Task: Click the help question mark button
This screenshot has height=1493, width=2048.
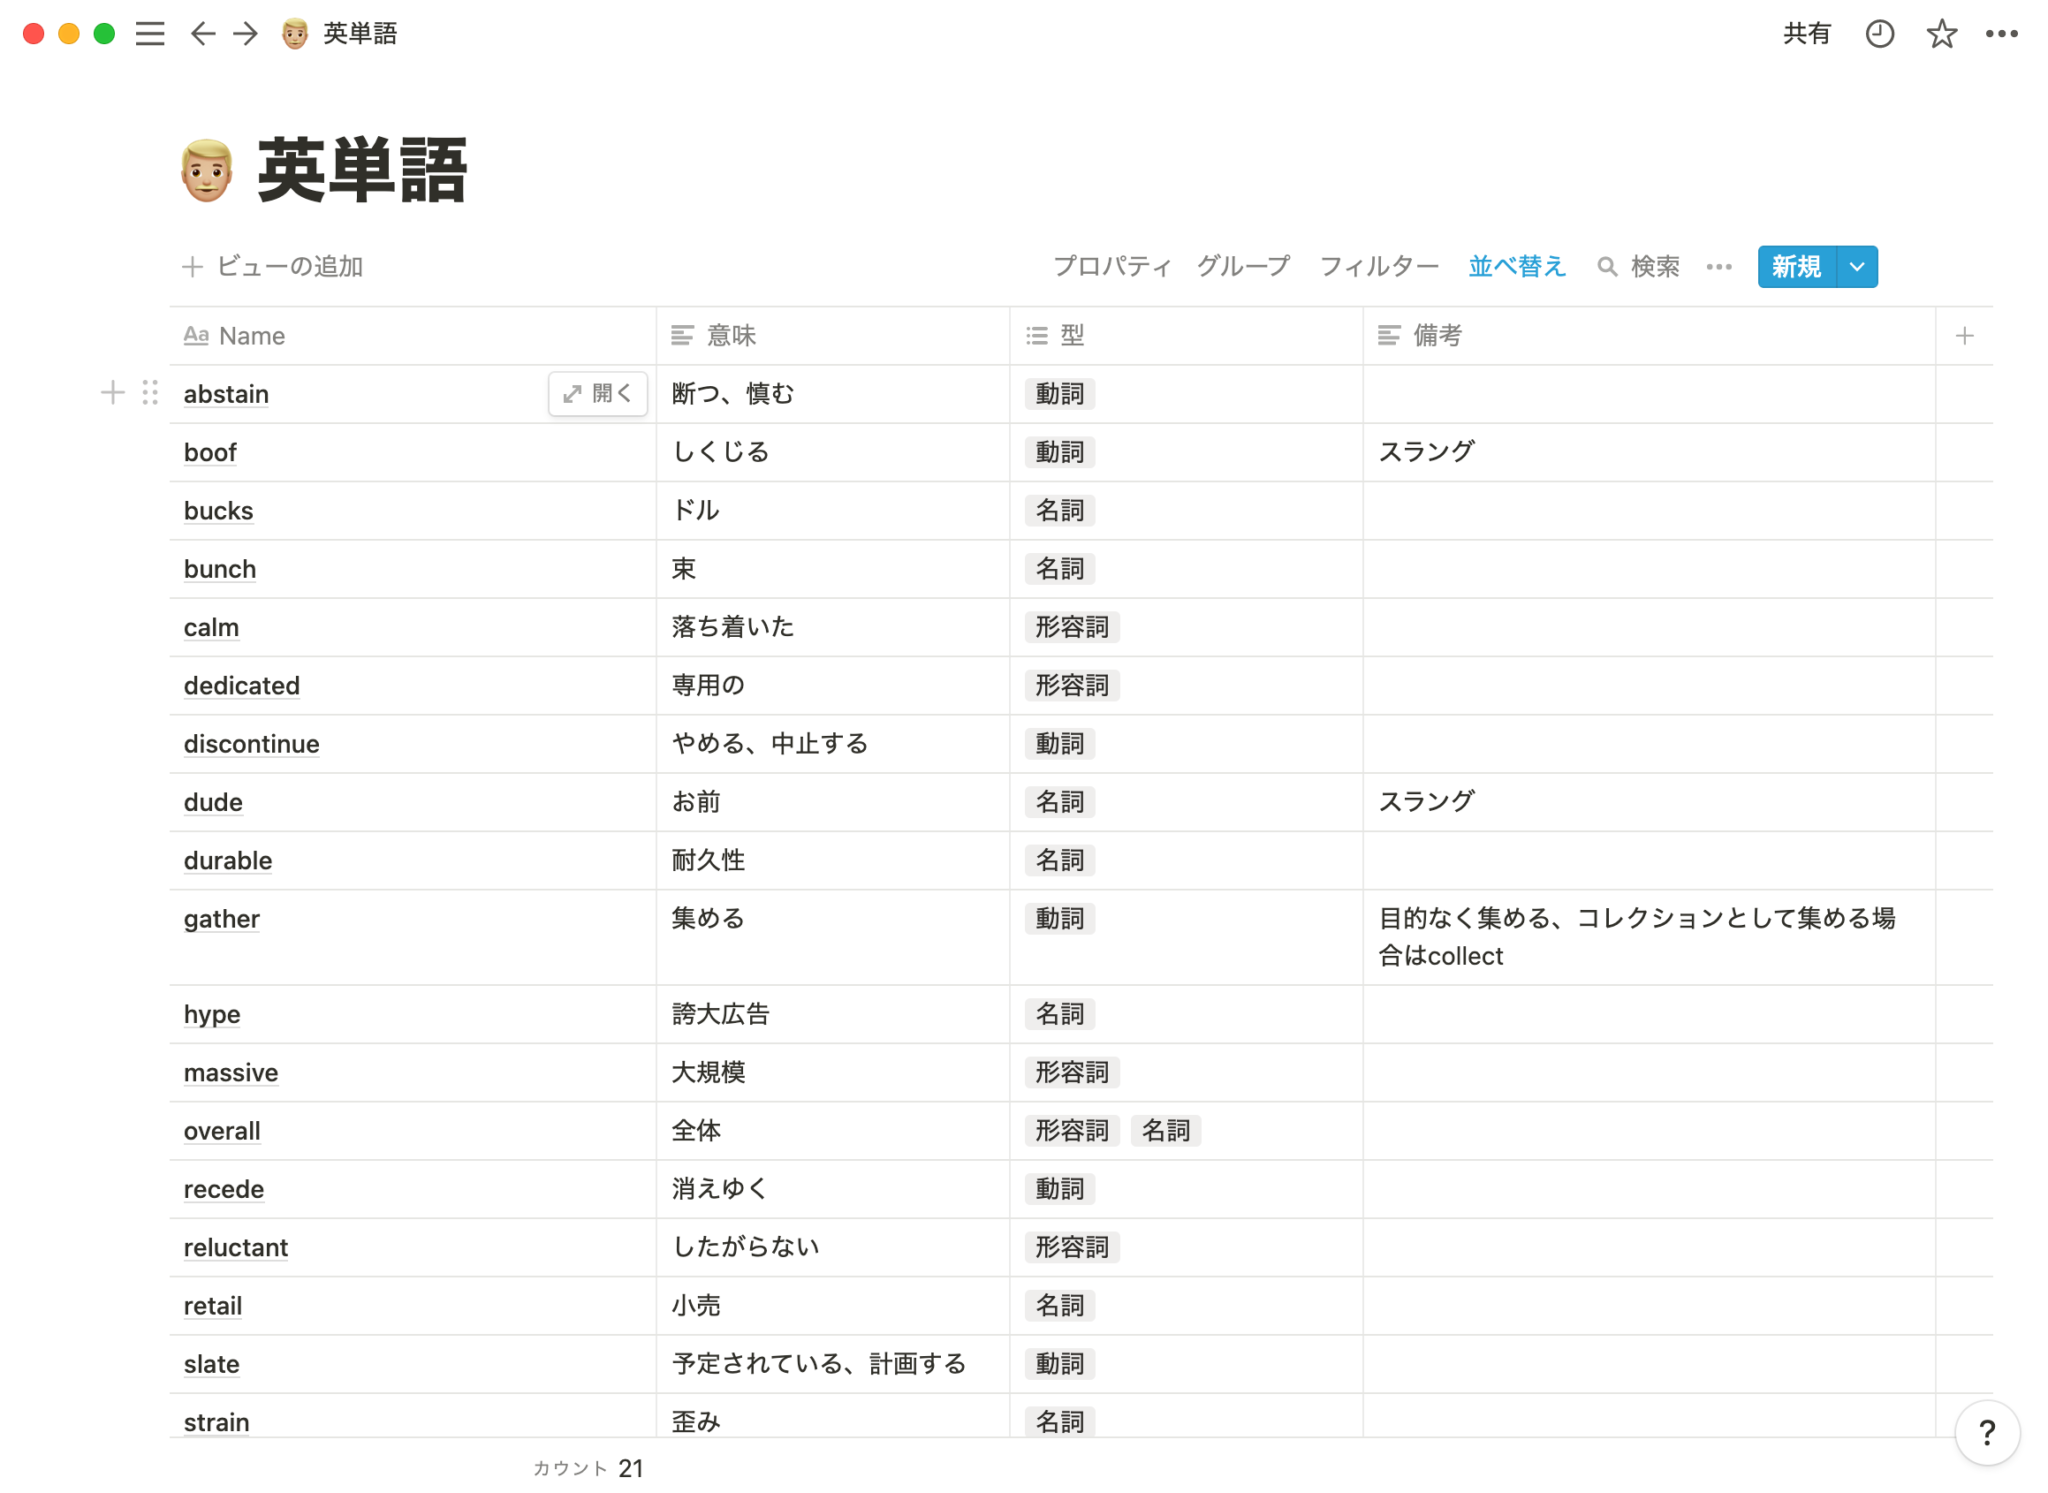Action: [x=1987, y=1432]
